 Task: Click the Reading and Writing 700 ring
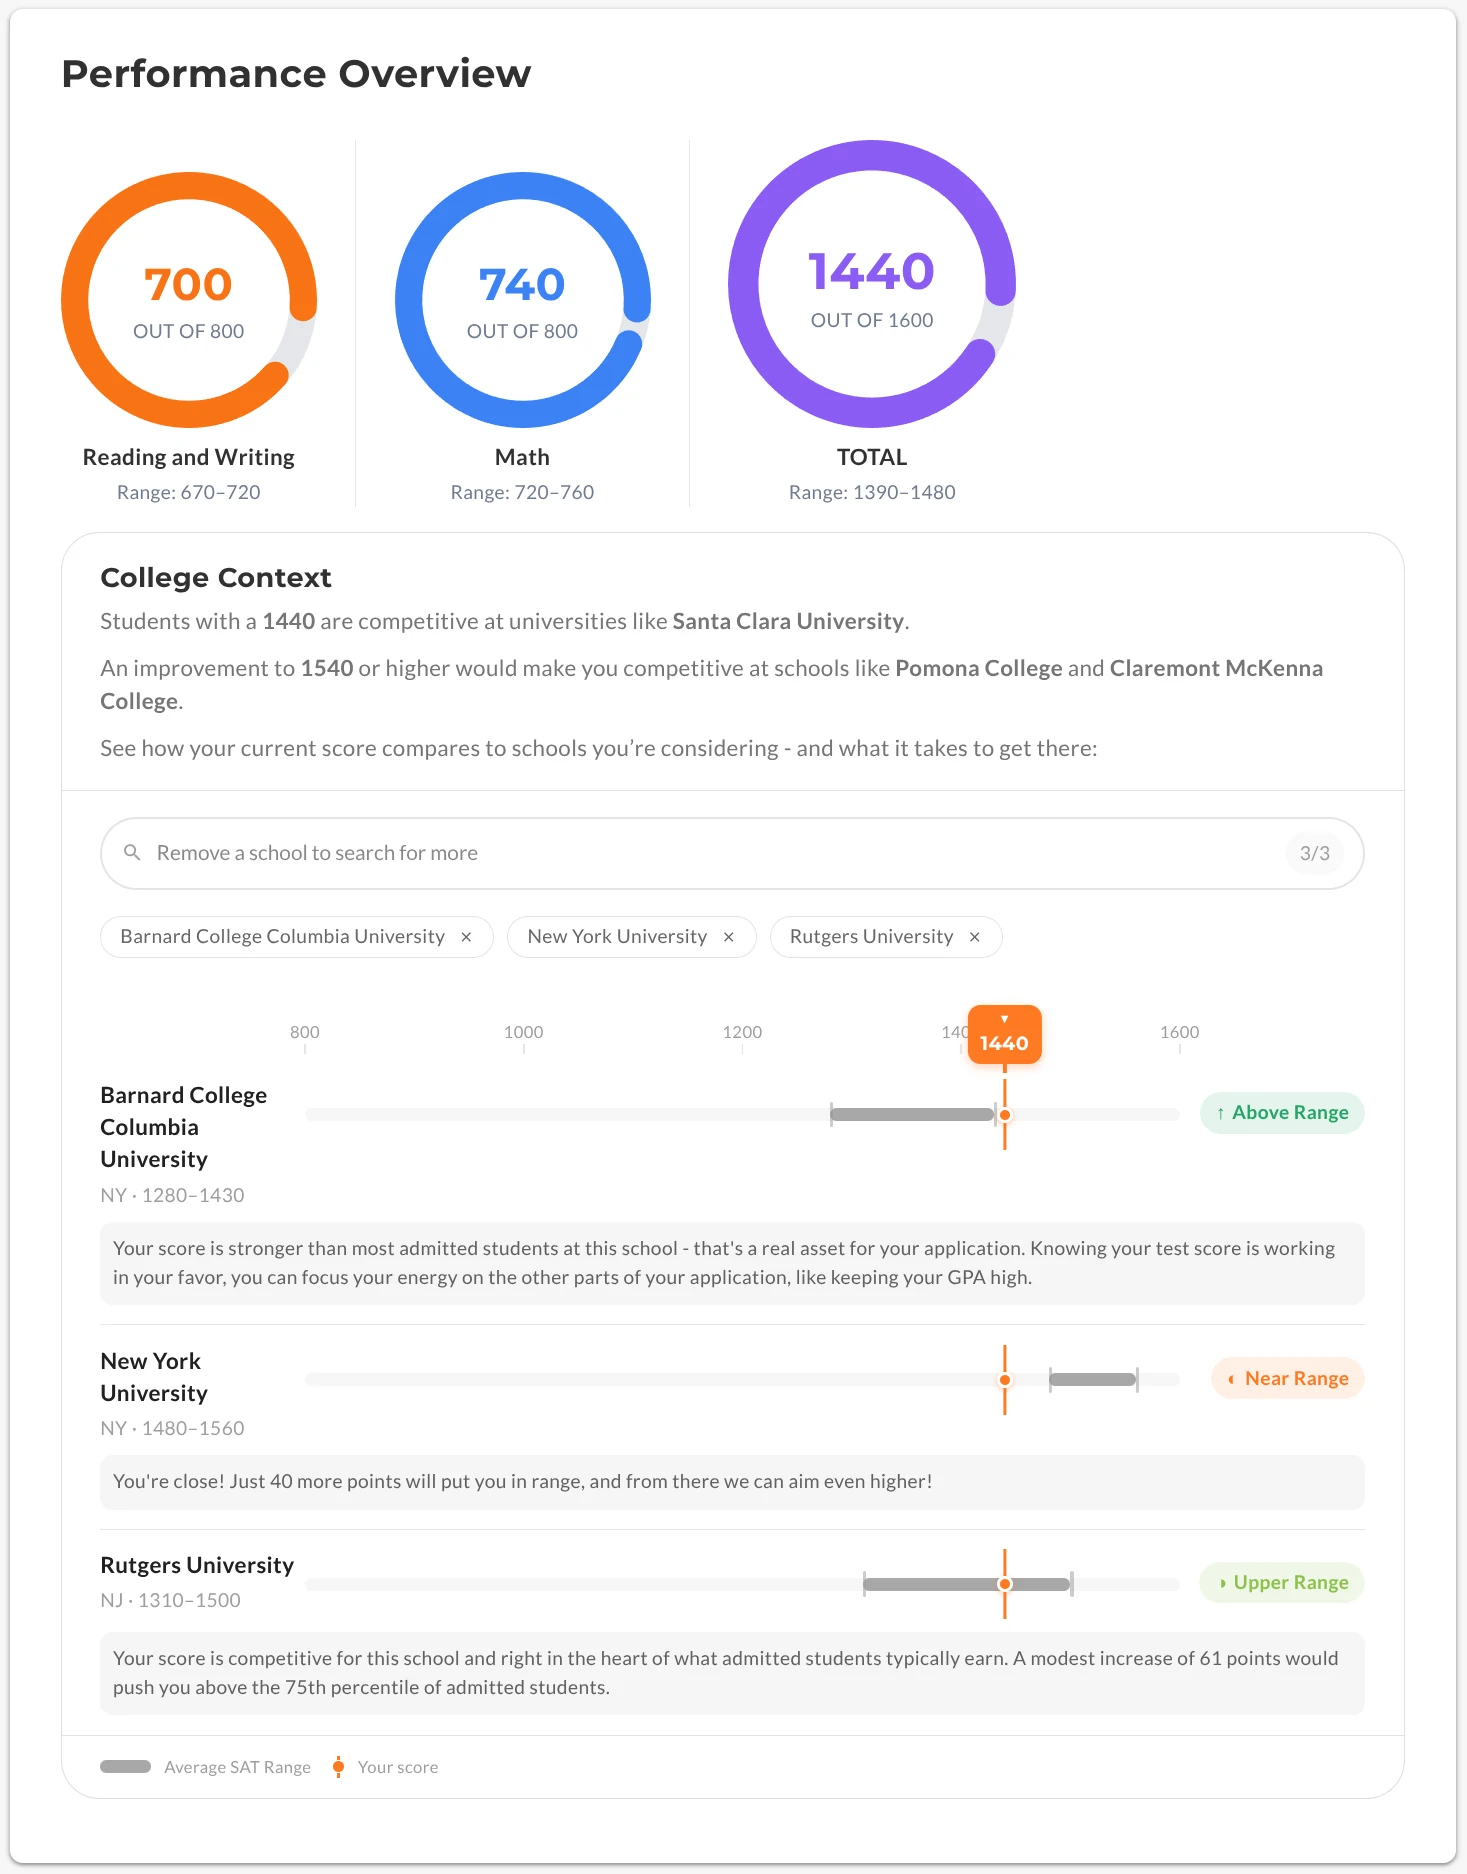click(189, 300)
